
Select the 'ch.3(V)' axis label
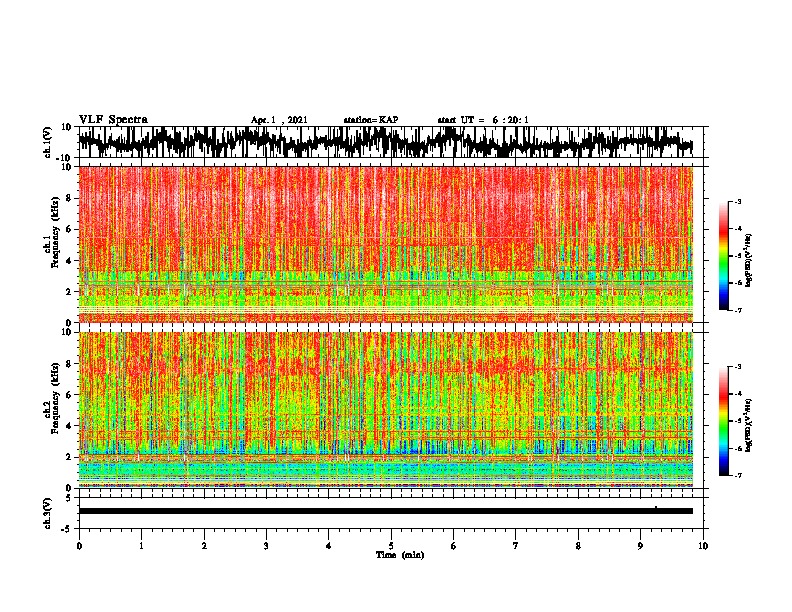coord(47,513)
